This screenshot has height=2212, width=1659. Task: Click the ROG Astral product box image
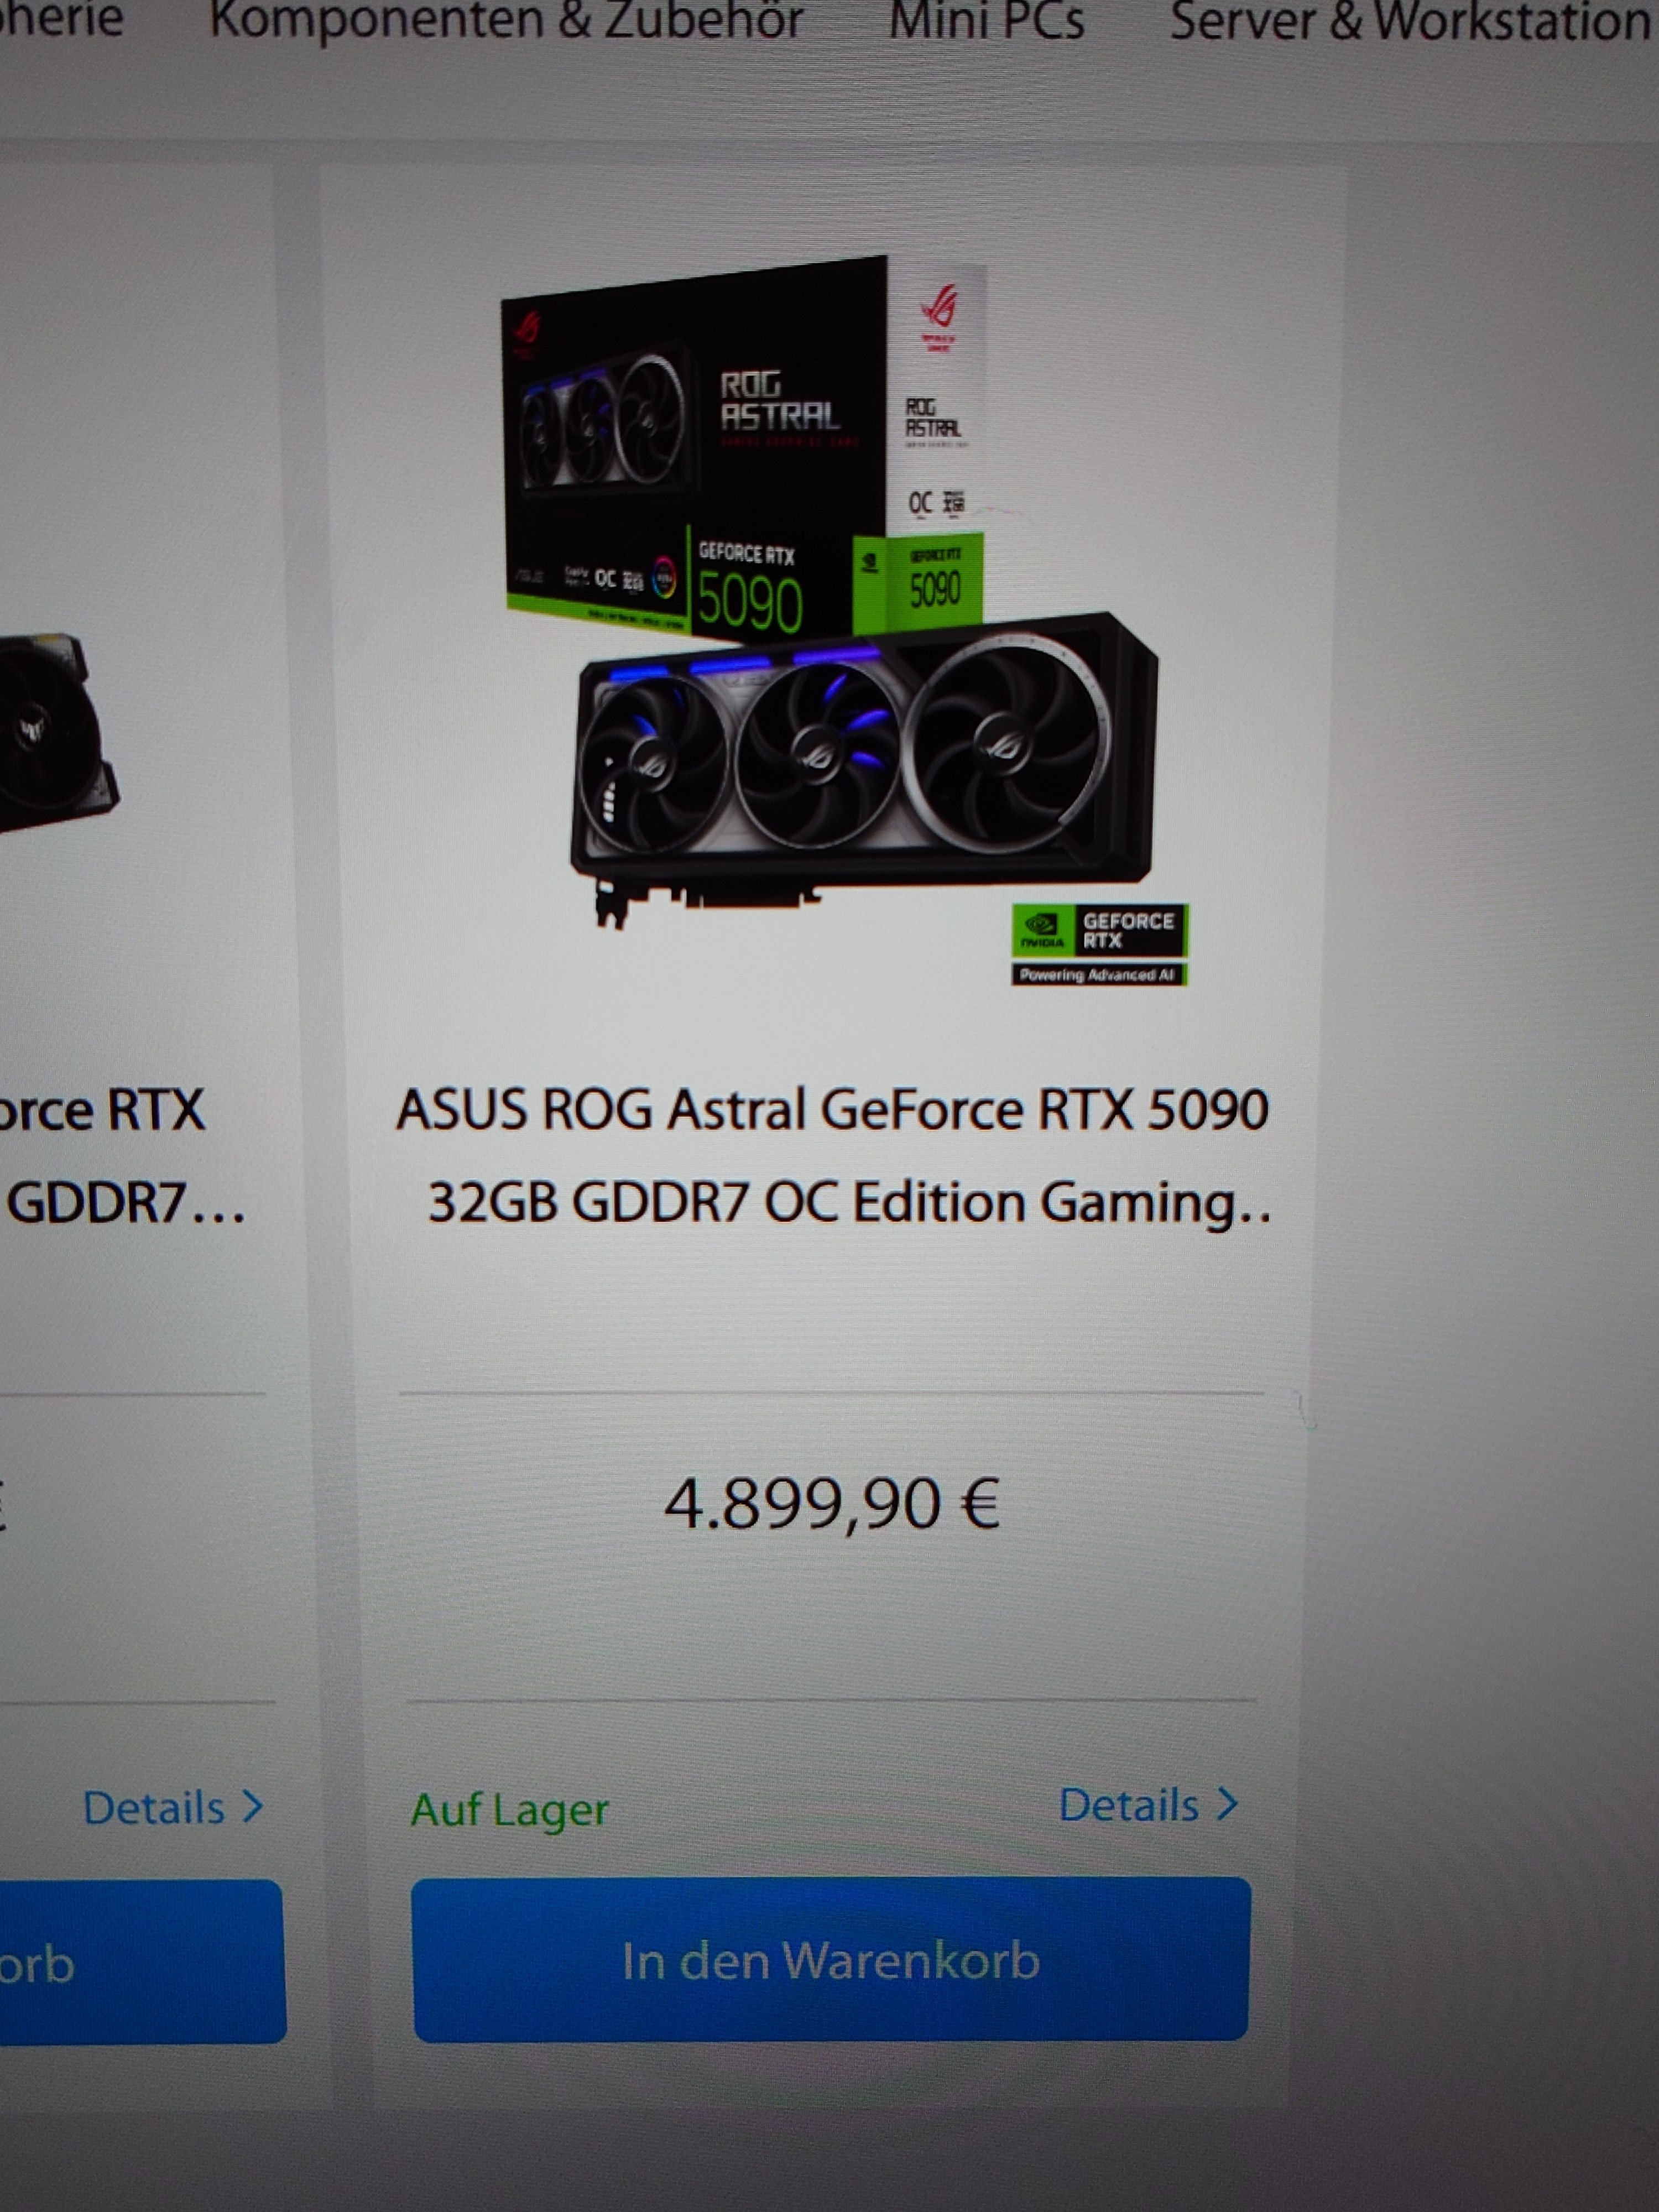[x=743, y=448]
